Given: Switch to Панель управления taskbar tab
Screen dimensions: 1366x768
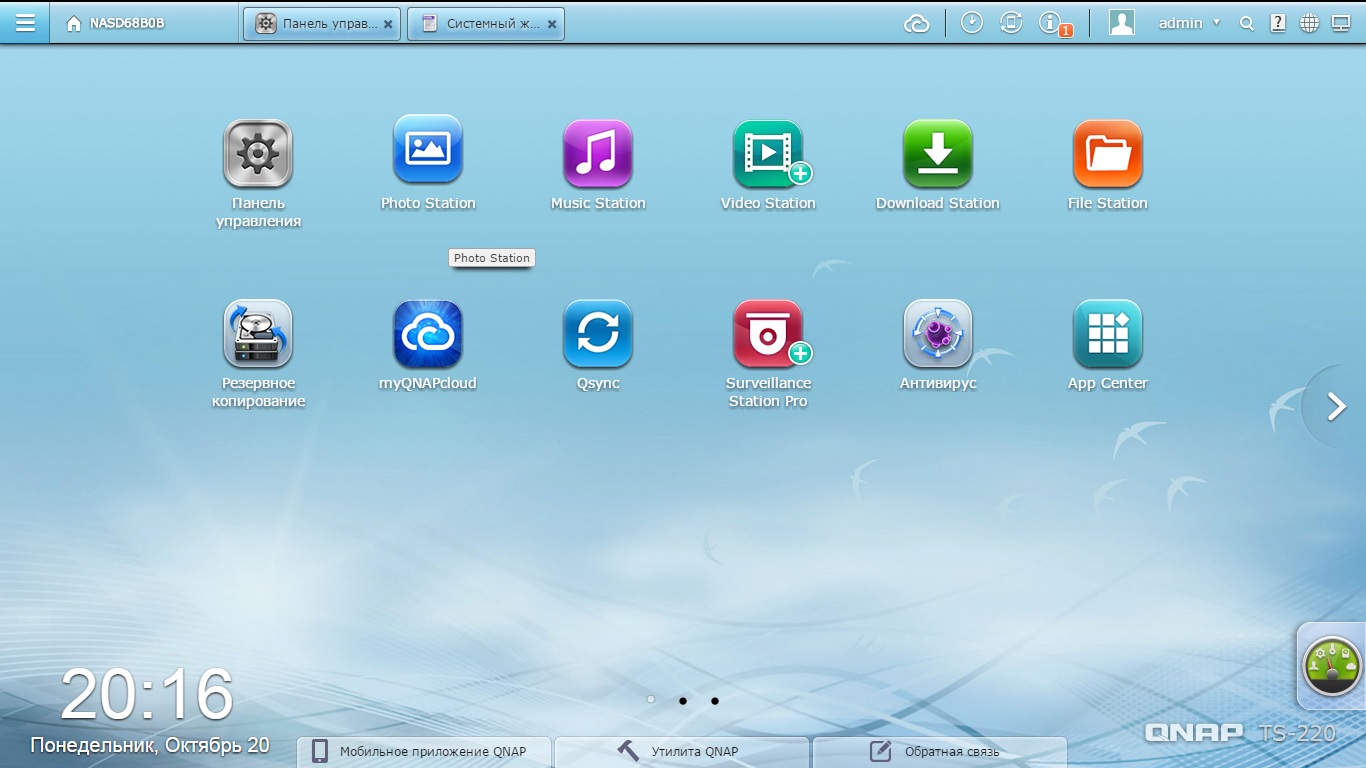Looking at the screenshot, I should (x=322, y=24).
